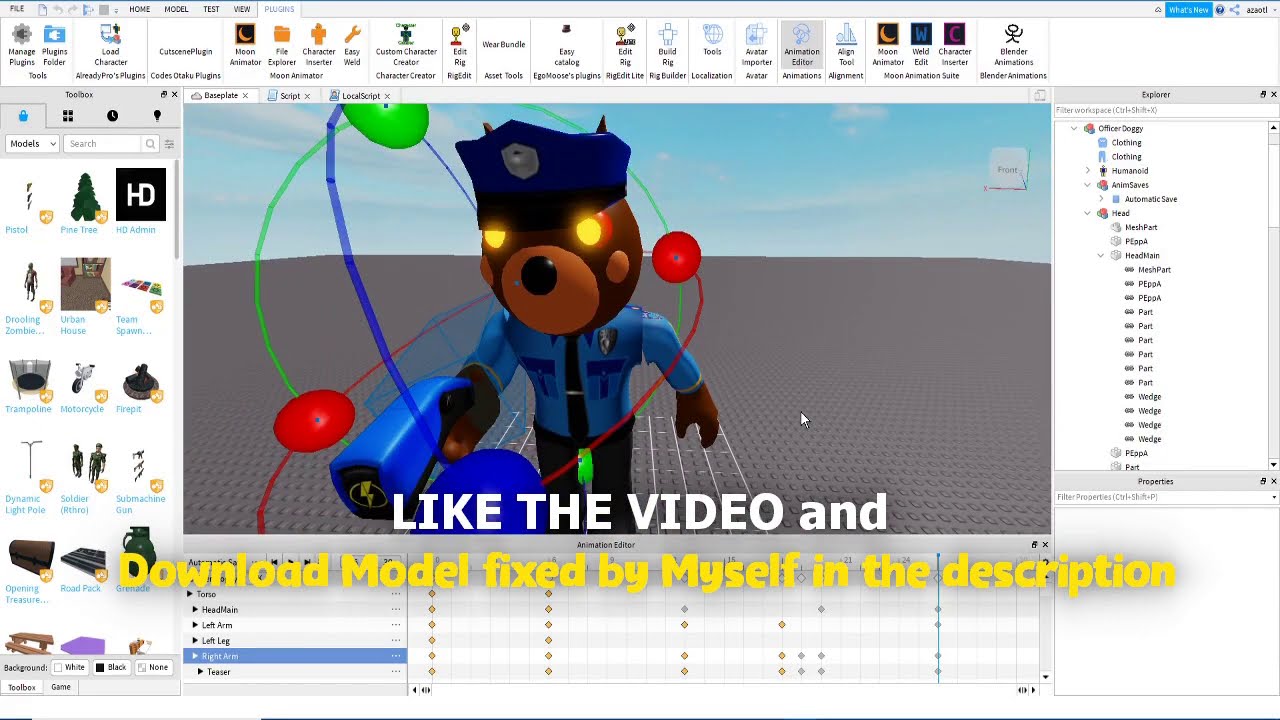The height and width of the screenshot is (720, 1280).
Task: Choose the Motorcycle model
Action: coord(82,387)
